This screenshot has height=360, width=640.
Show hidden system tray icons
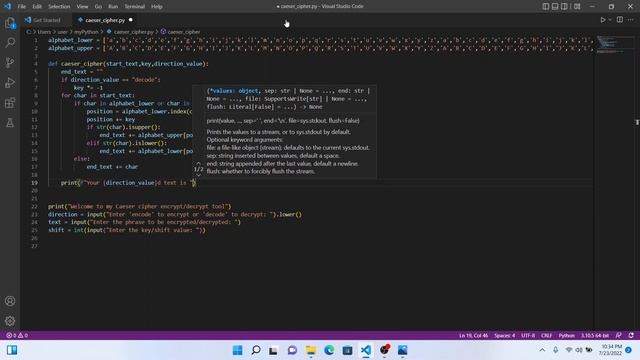pos(542,350)
